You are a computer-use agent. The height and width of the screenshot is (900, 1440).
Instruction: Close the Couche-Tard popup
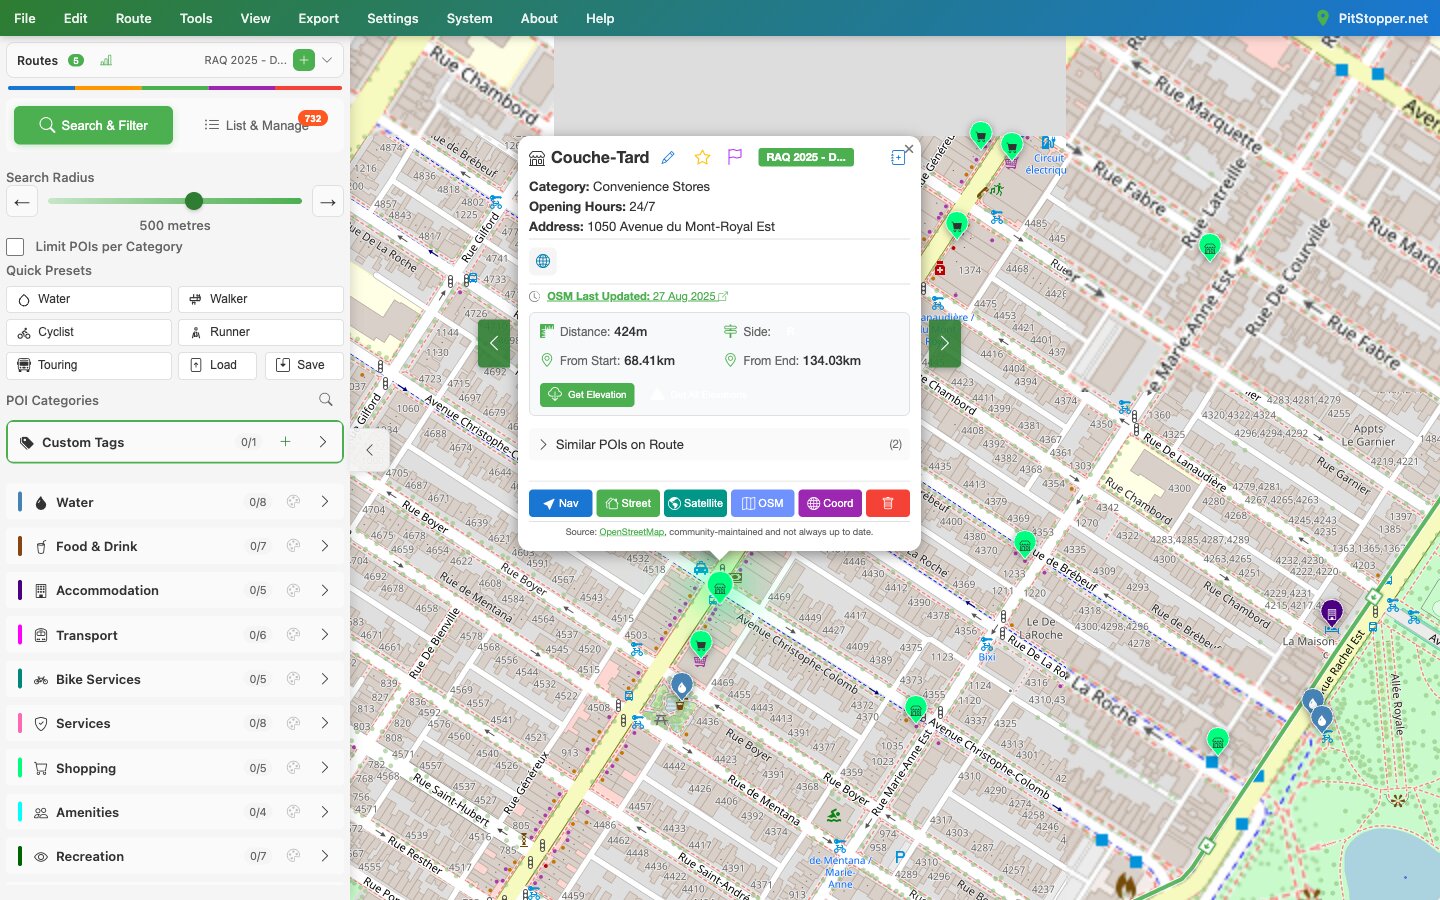pyautogui.click(x=909, y=148)
